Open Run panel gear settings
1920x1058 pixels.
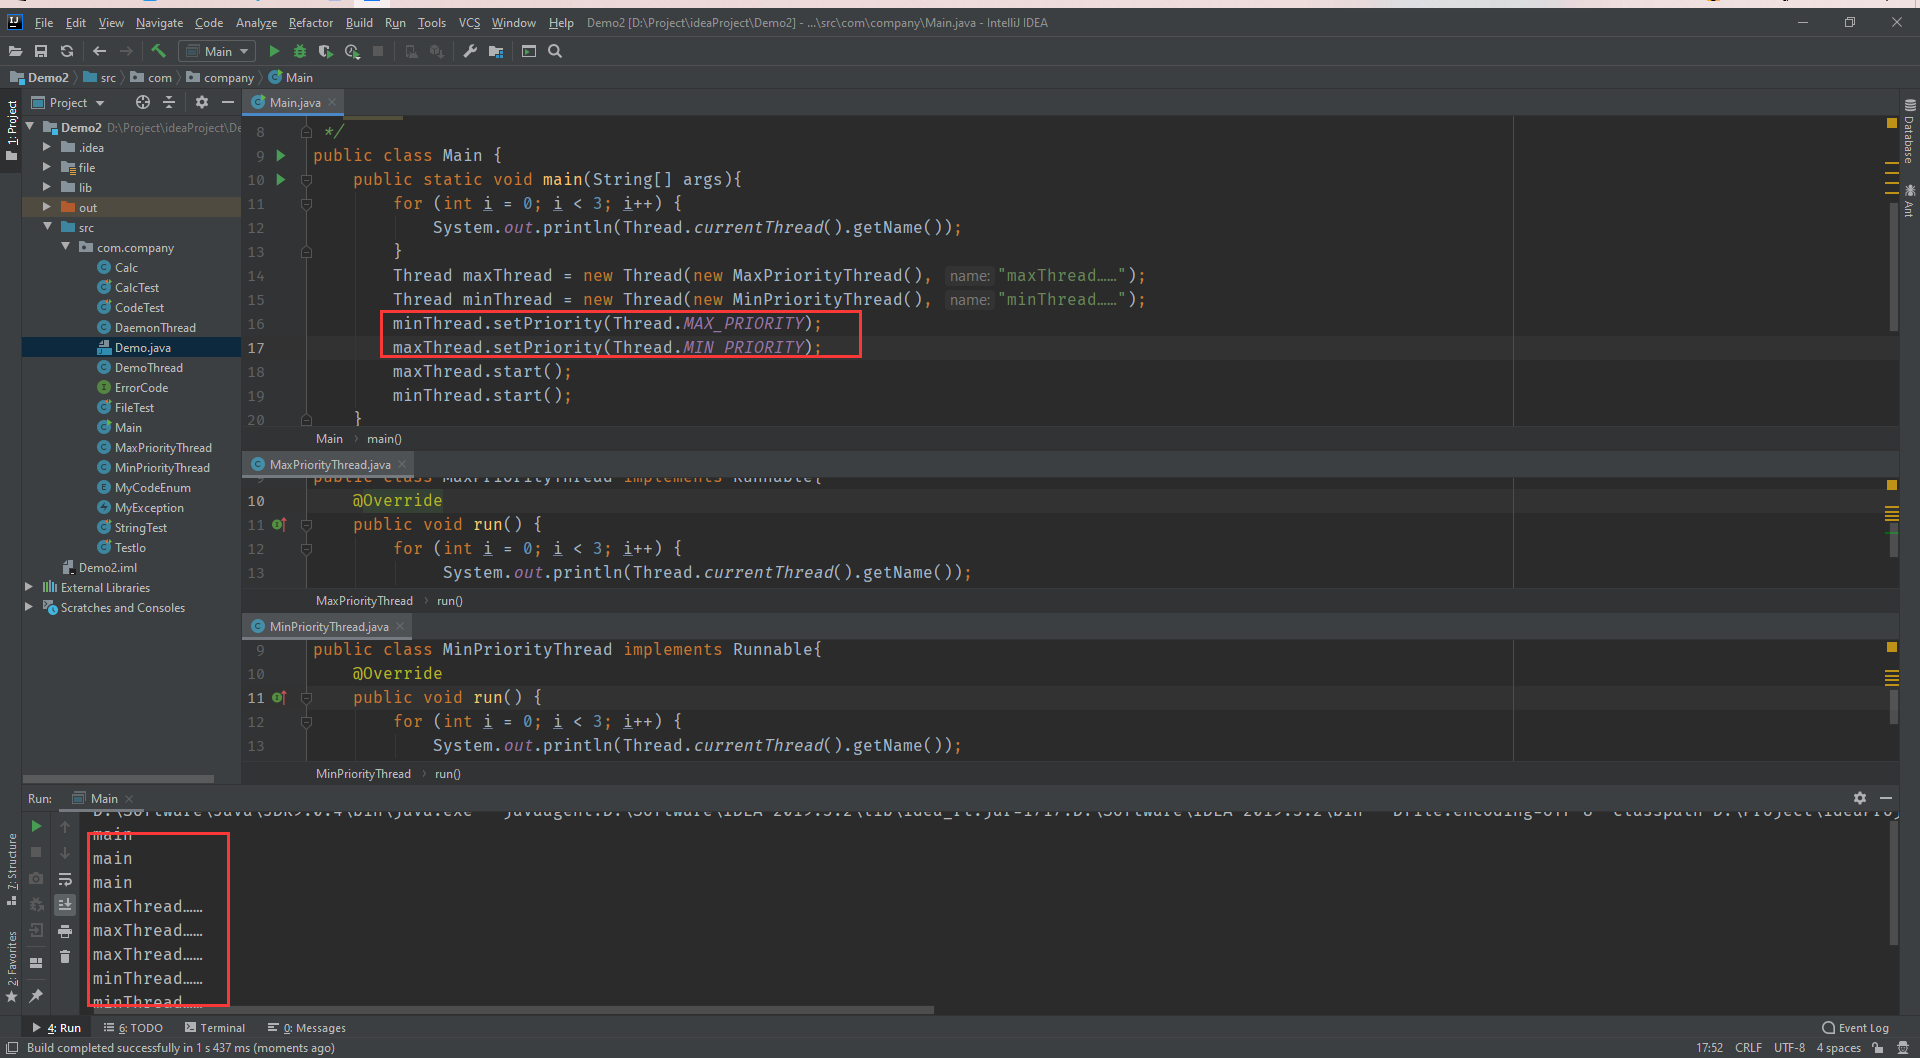pyautogui.click(x=1860, y=798)
